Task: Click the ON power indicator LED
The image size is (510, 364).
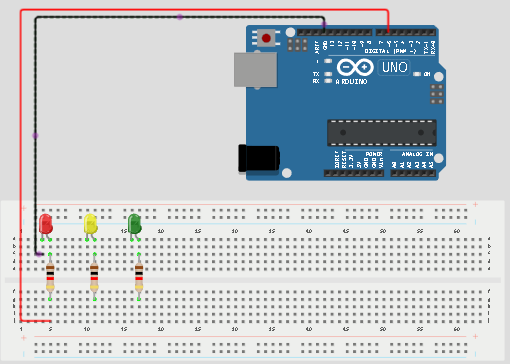Action: click(x=417, y=74)
